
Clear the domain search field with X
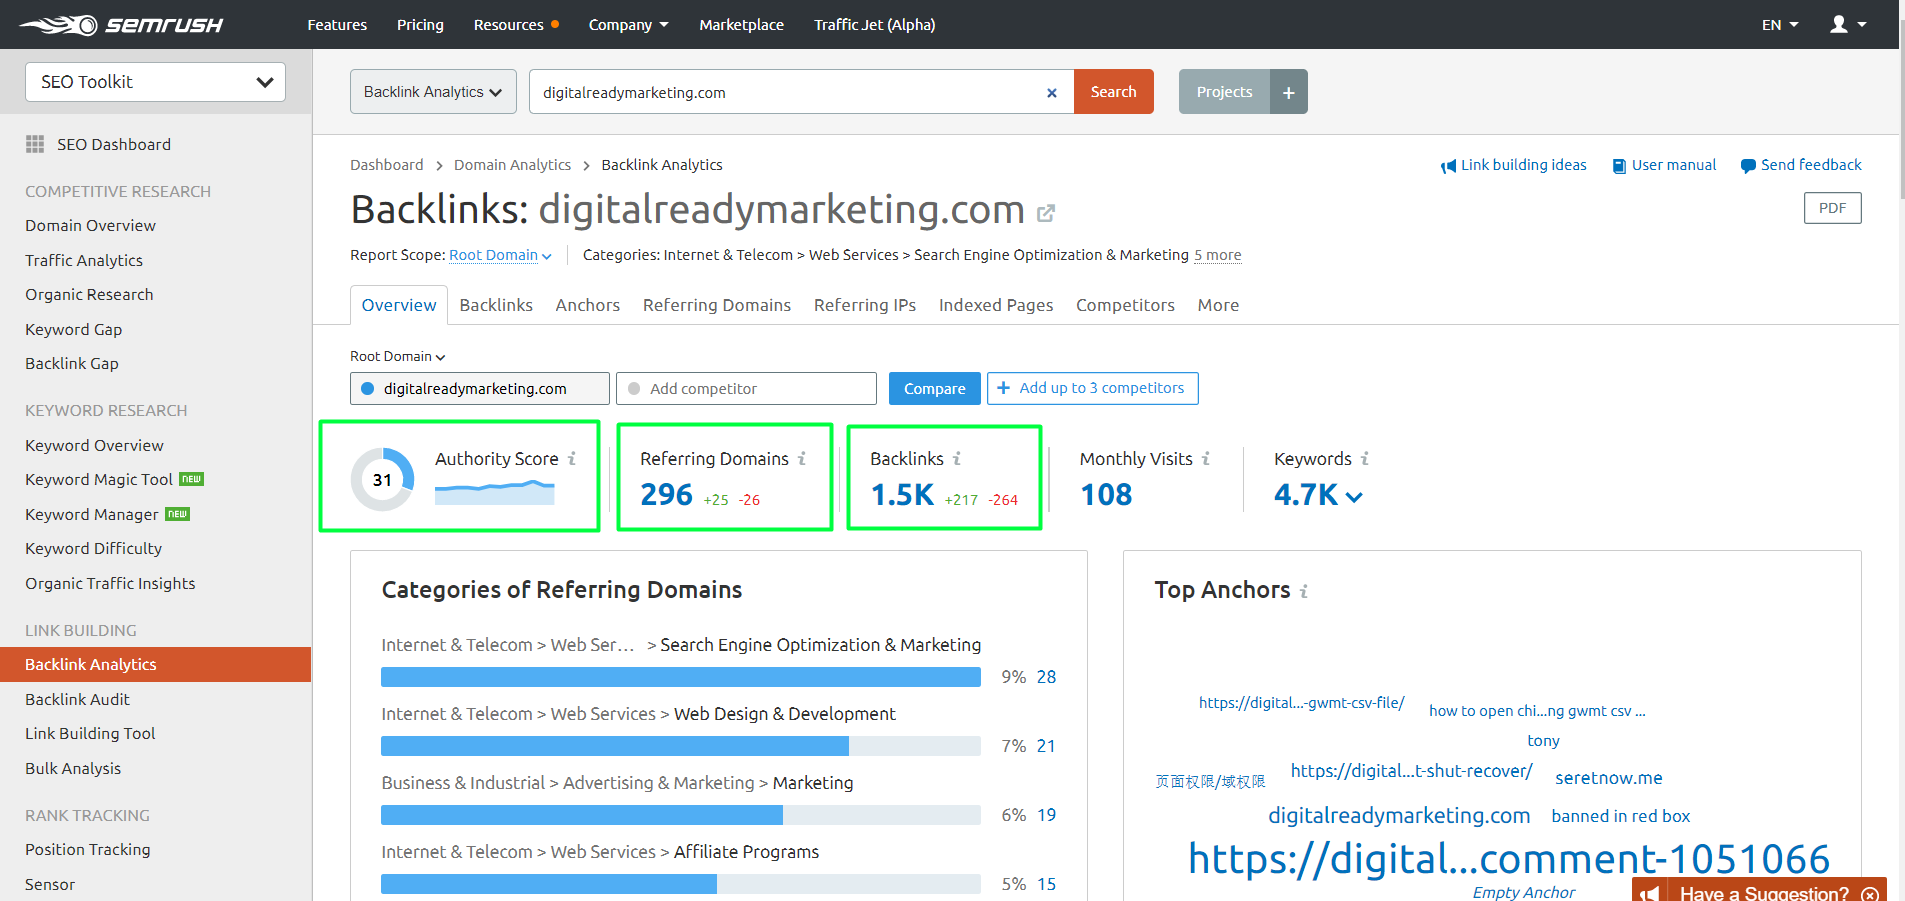pos(1051,93)
